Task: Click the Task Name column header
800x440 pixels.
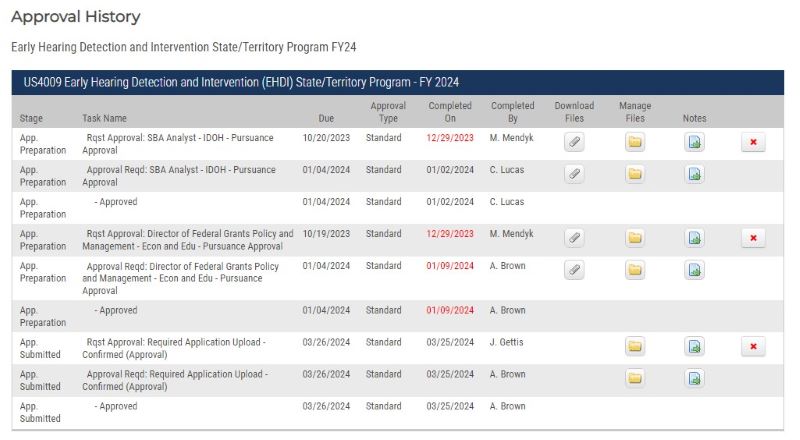Action: [x=104, y=118]
